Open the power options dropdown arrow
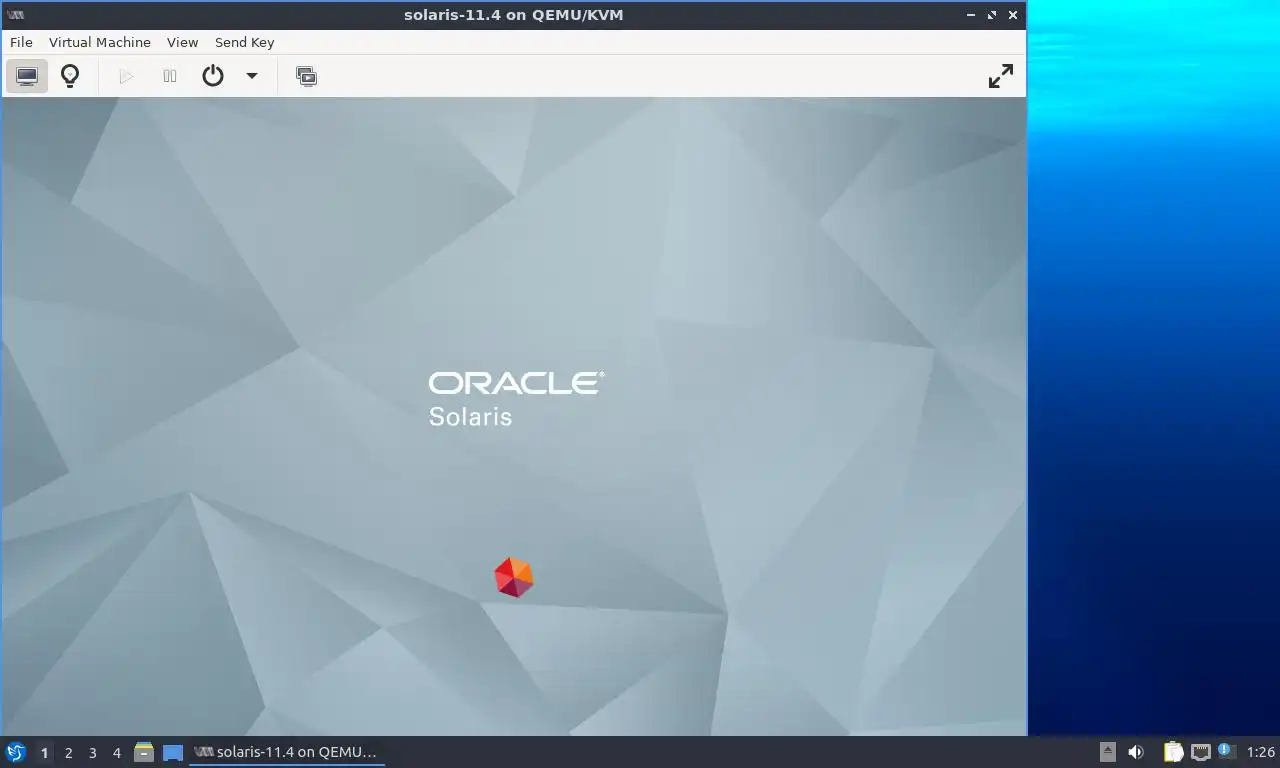The height and width of the screenshot is (768, 1280). [252, 76]
